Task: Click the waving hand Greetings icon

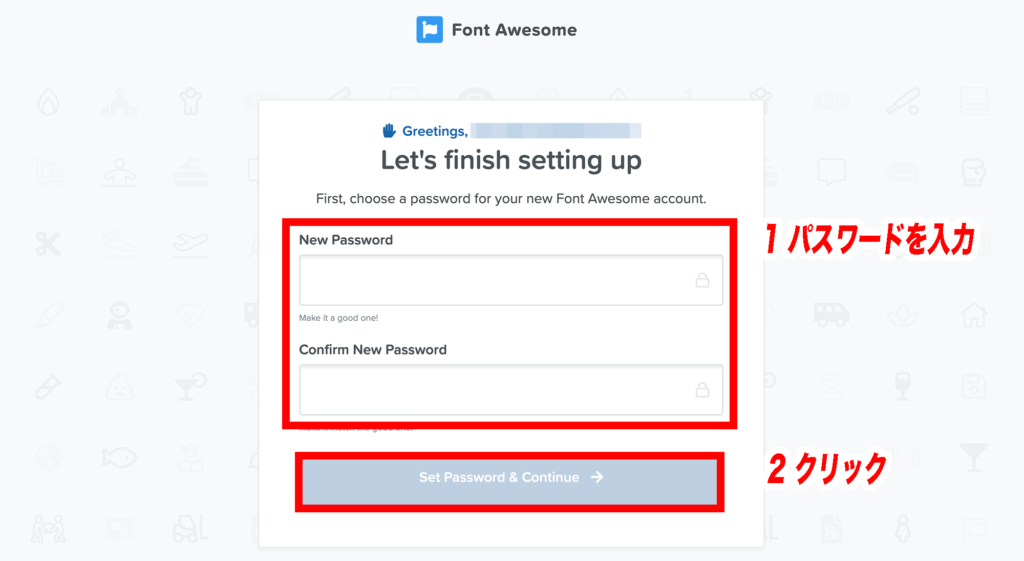Action: (389, 131)
